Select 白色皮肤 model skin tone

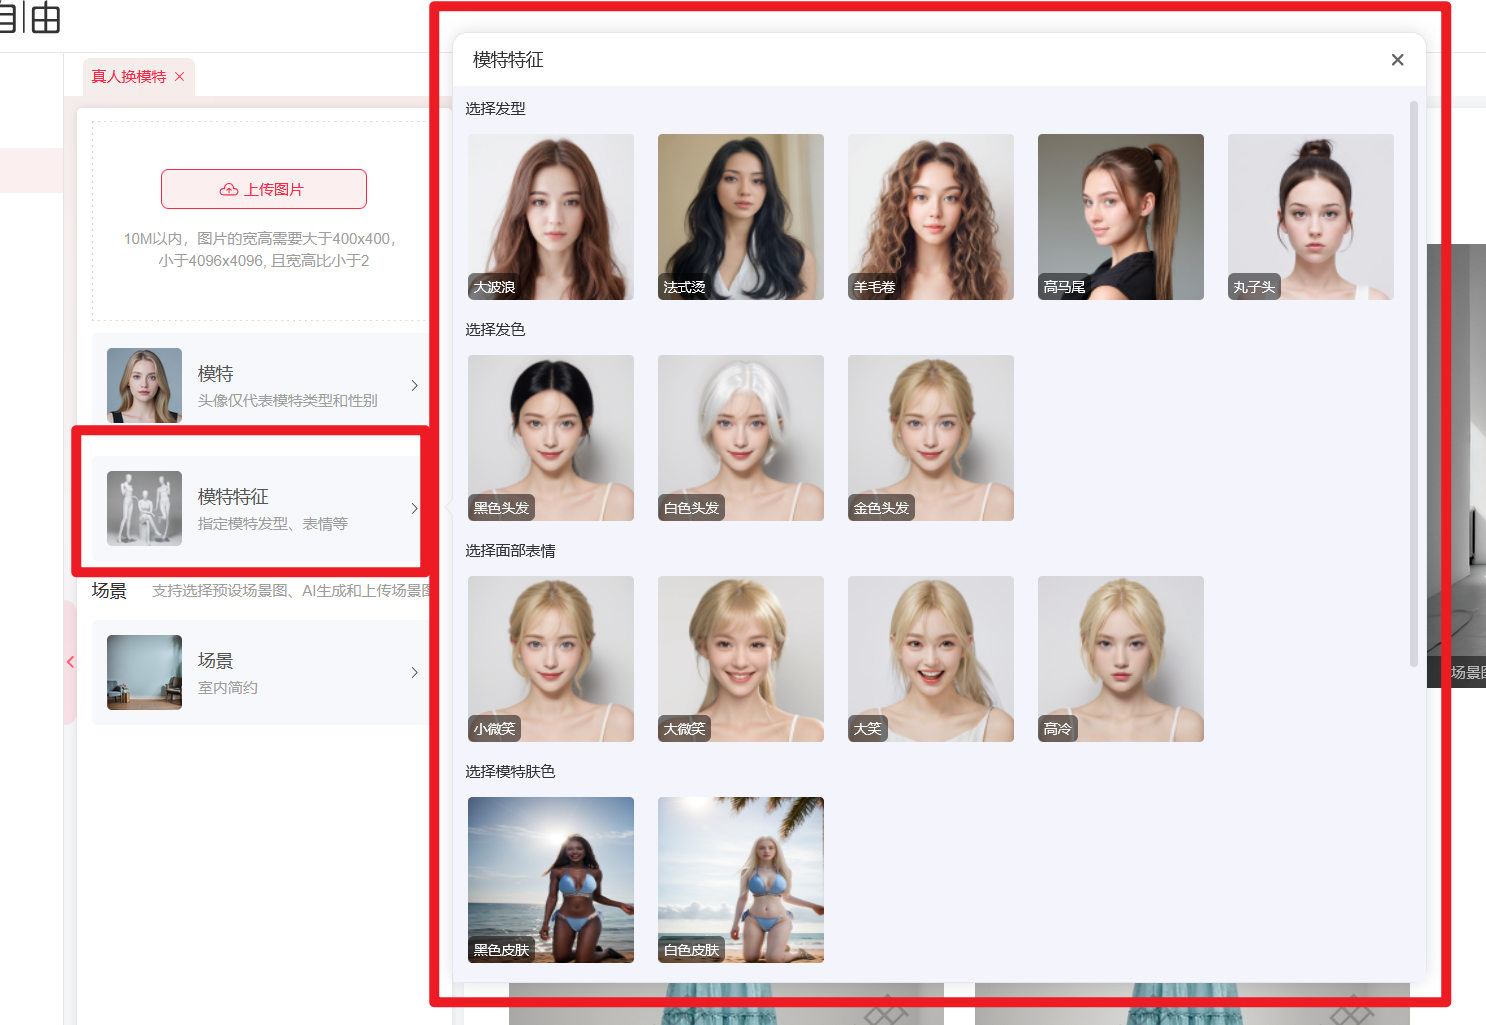point(741,880)
